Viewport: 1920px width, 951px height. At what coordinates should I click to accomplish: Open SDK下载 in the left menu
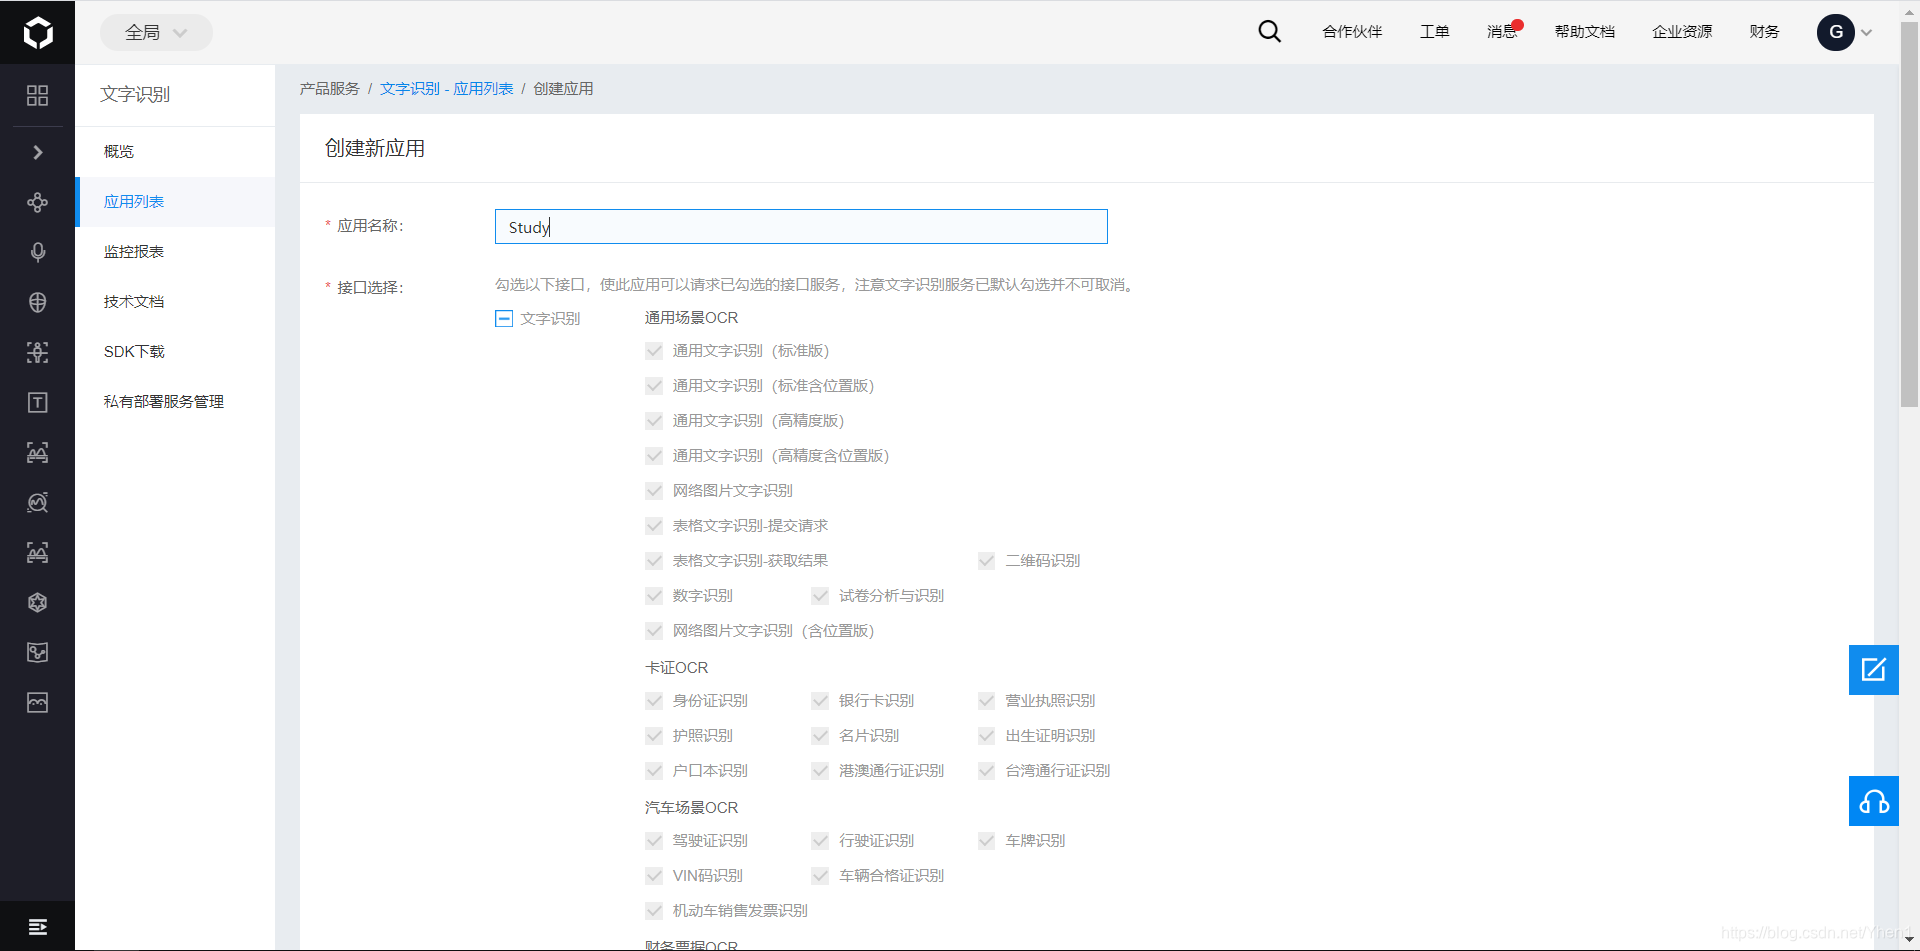(x=175, y=352)
